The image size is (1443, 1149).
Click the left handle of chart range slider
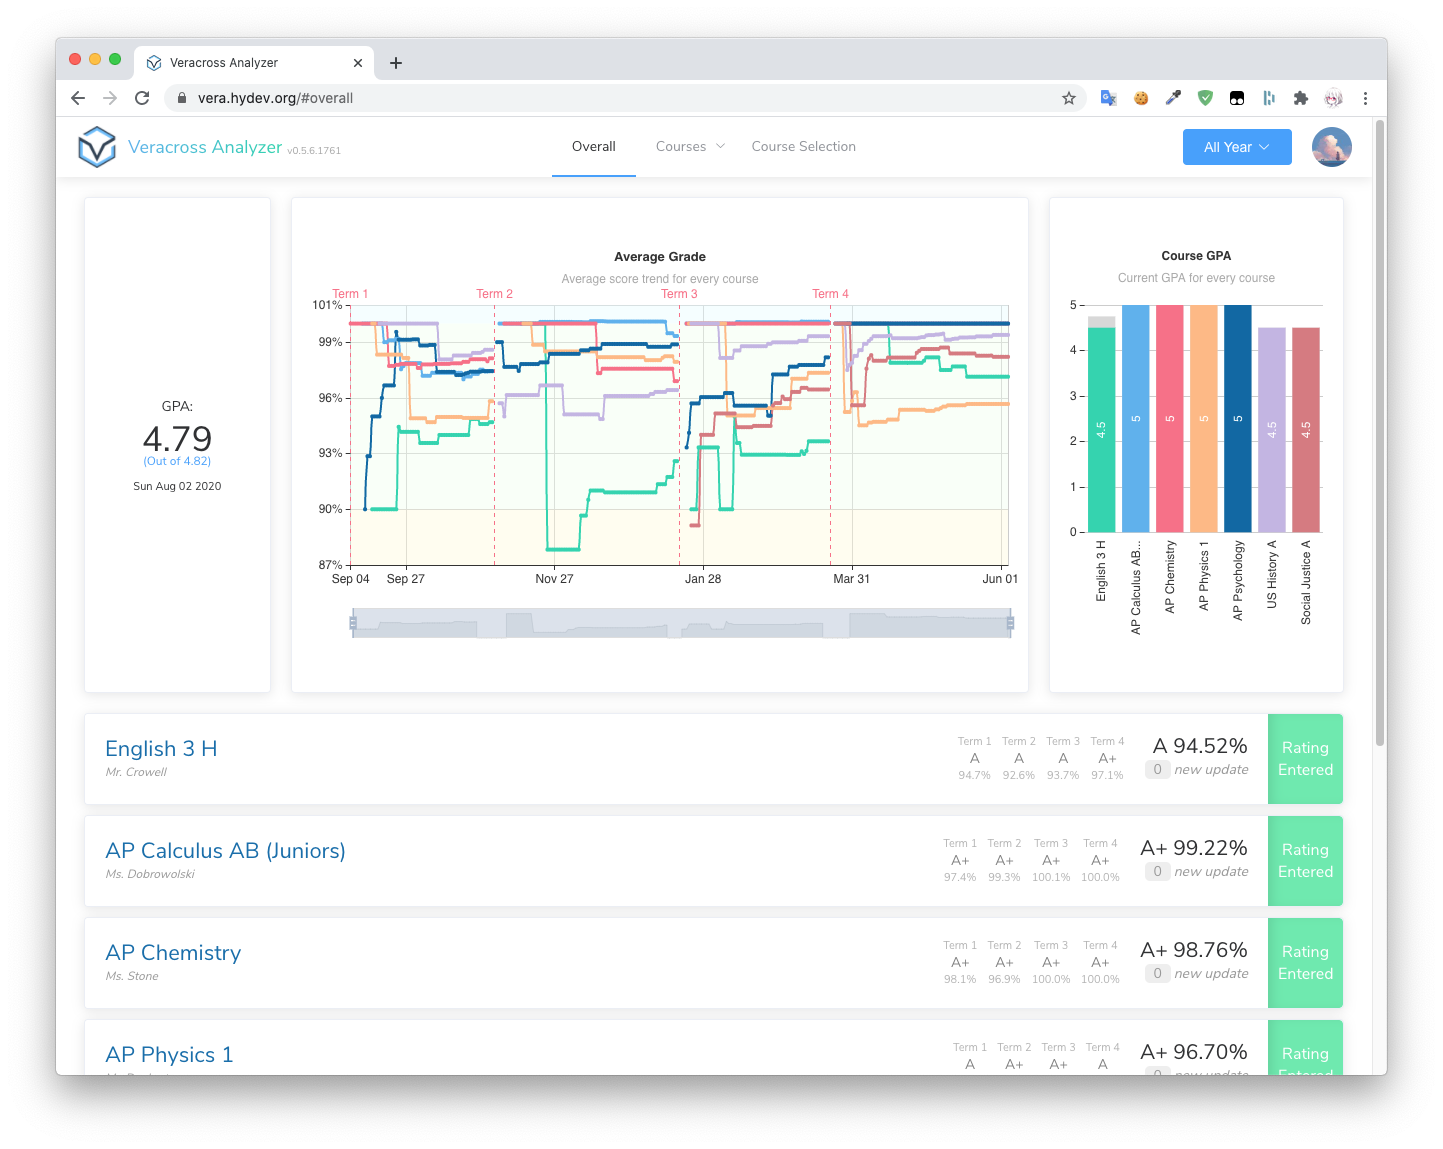tap(353, 623)
